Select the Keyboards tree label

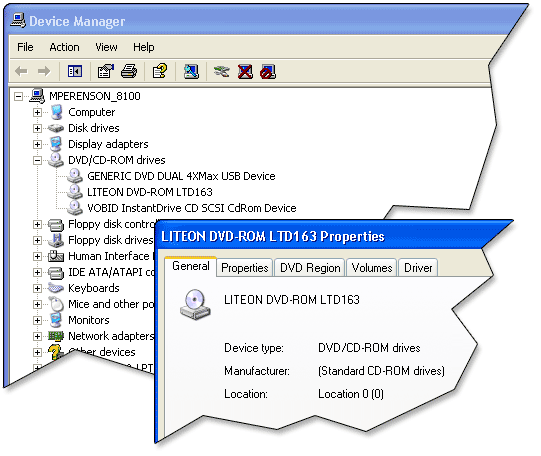[x=94, y=288]
